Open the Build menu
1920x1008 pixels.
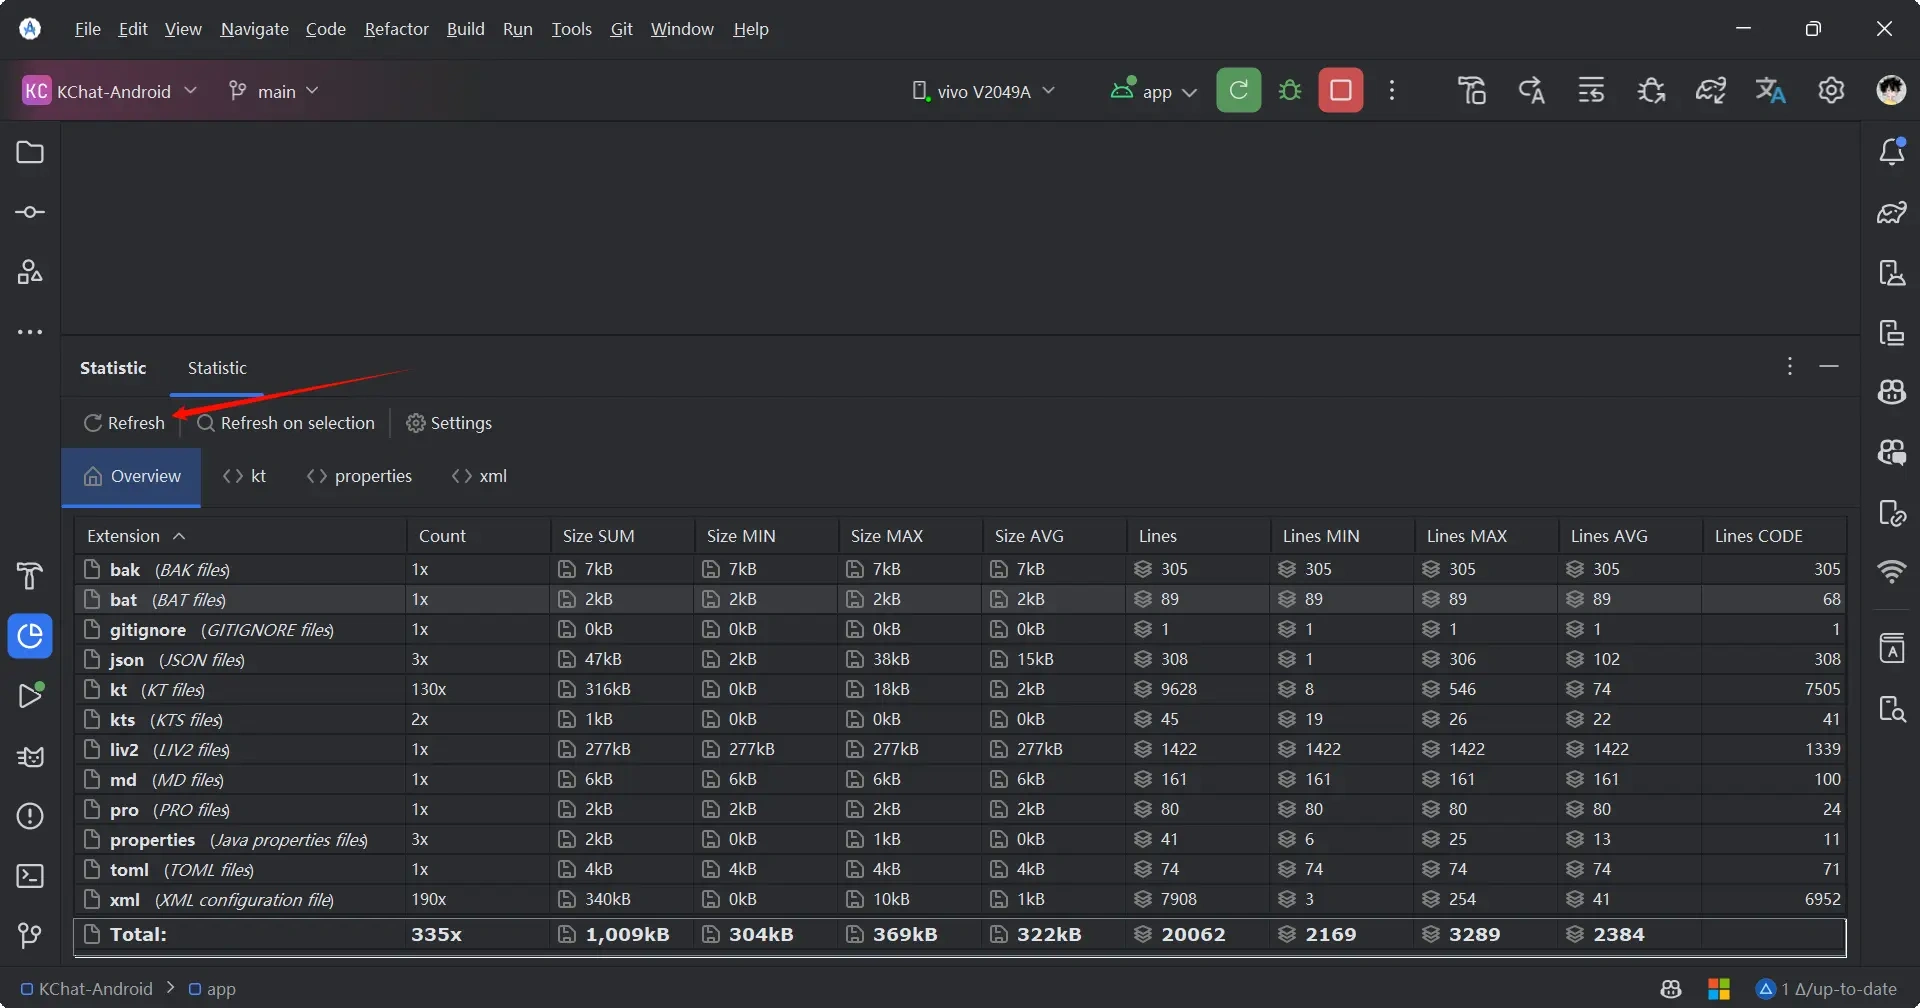click(465, 29)
